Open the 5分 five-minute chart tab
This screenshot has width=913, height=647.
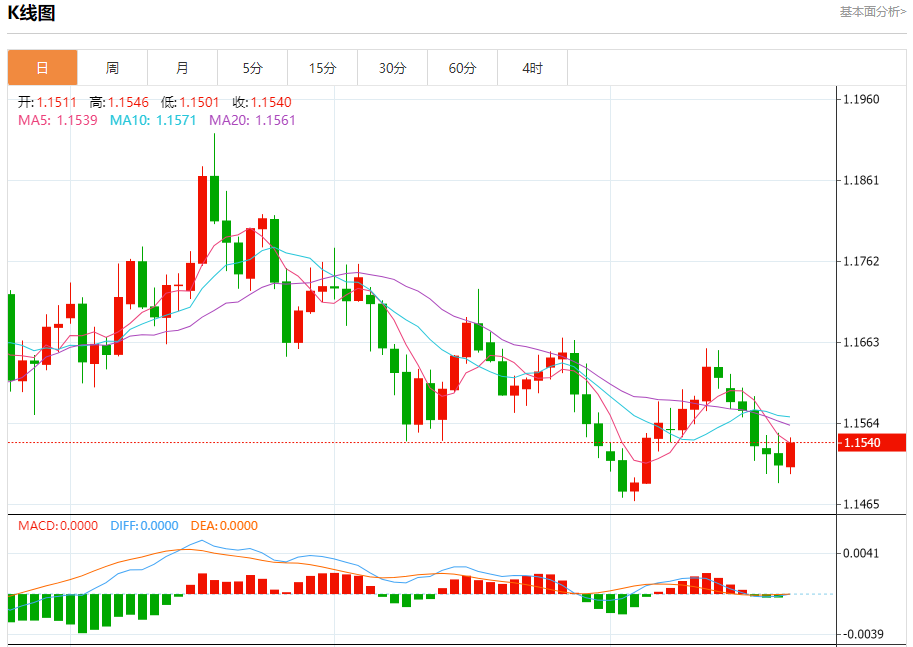click(252, 68)
